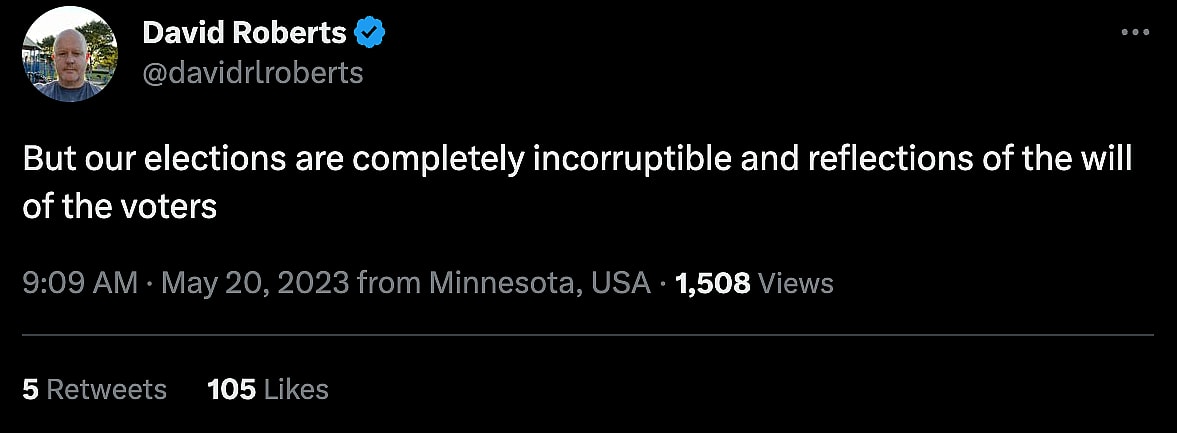Show the Likes list label
1177x433 pixels.
[x=297, y=388]
